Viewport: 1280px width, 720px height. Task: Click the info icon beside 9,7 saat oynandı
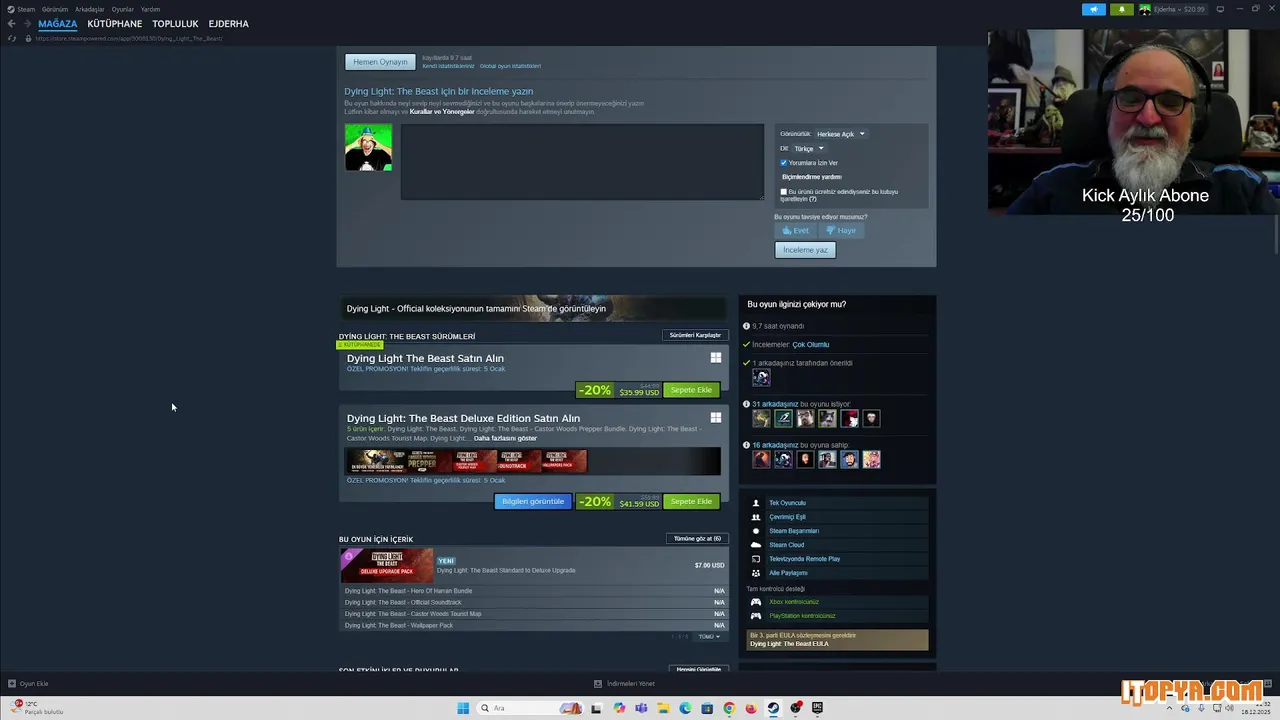click(746, 326)
